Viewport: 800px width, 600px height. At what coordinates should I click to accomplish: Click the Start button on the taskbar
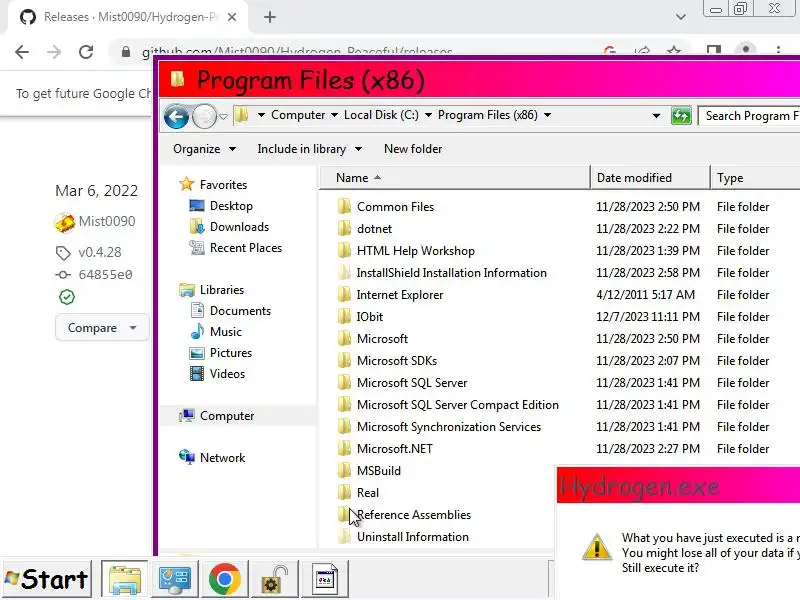(x=46, y=579)
